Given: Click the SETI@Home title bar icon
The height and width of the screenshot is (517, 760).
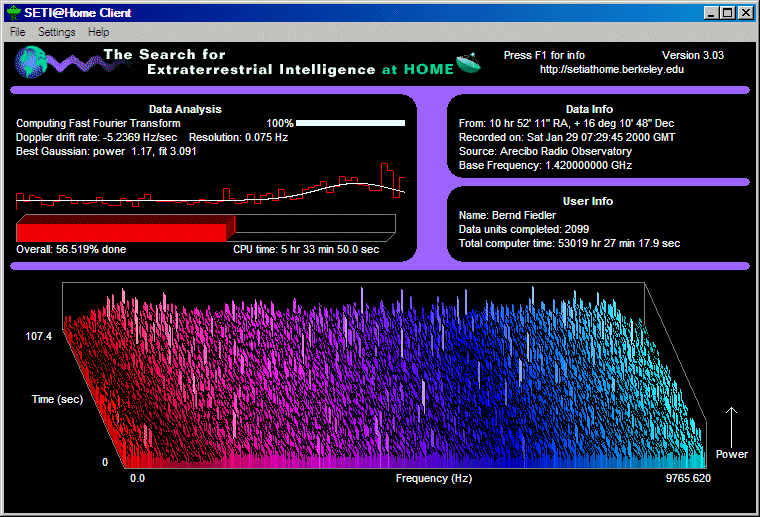Looking at the screenshot, I should coord(14,13).
